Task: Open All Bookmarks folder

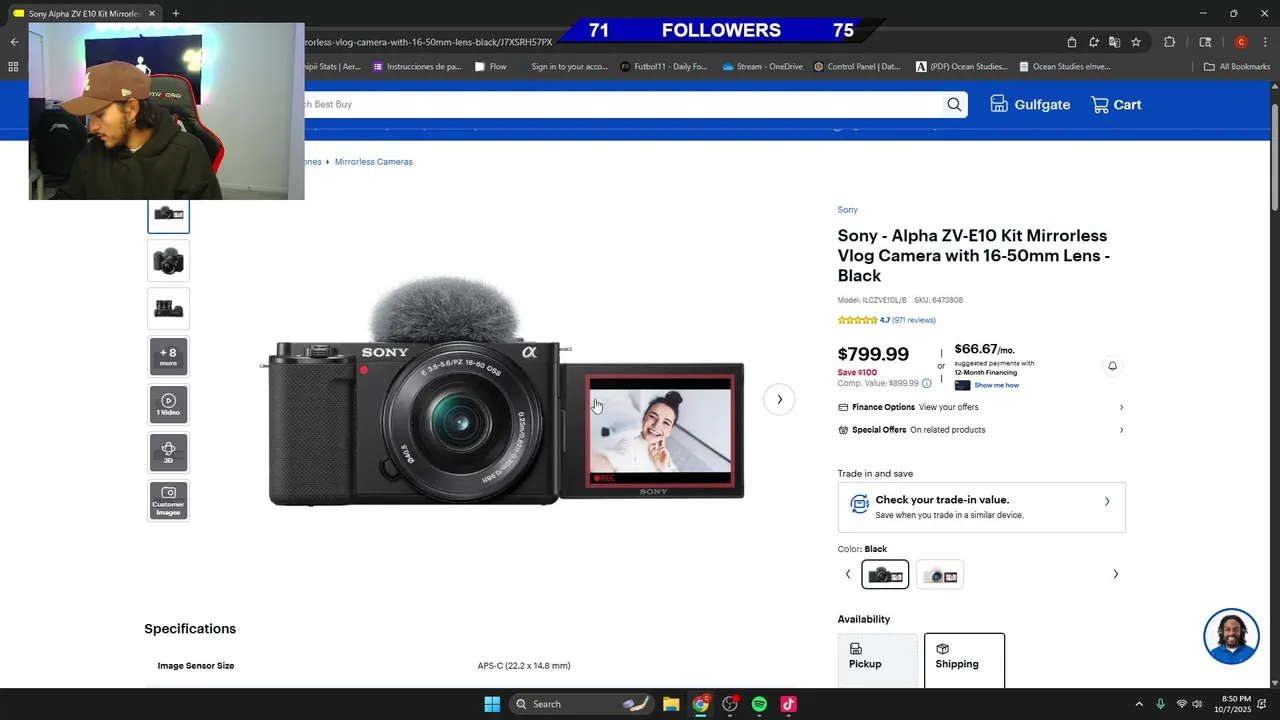Action: click(x=1236, y=67)
